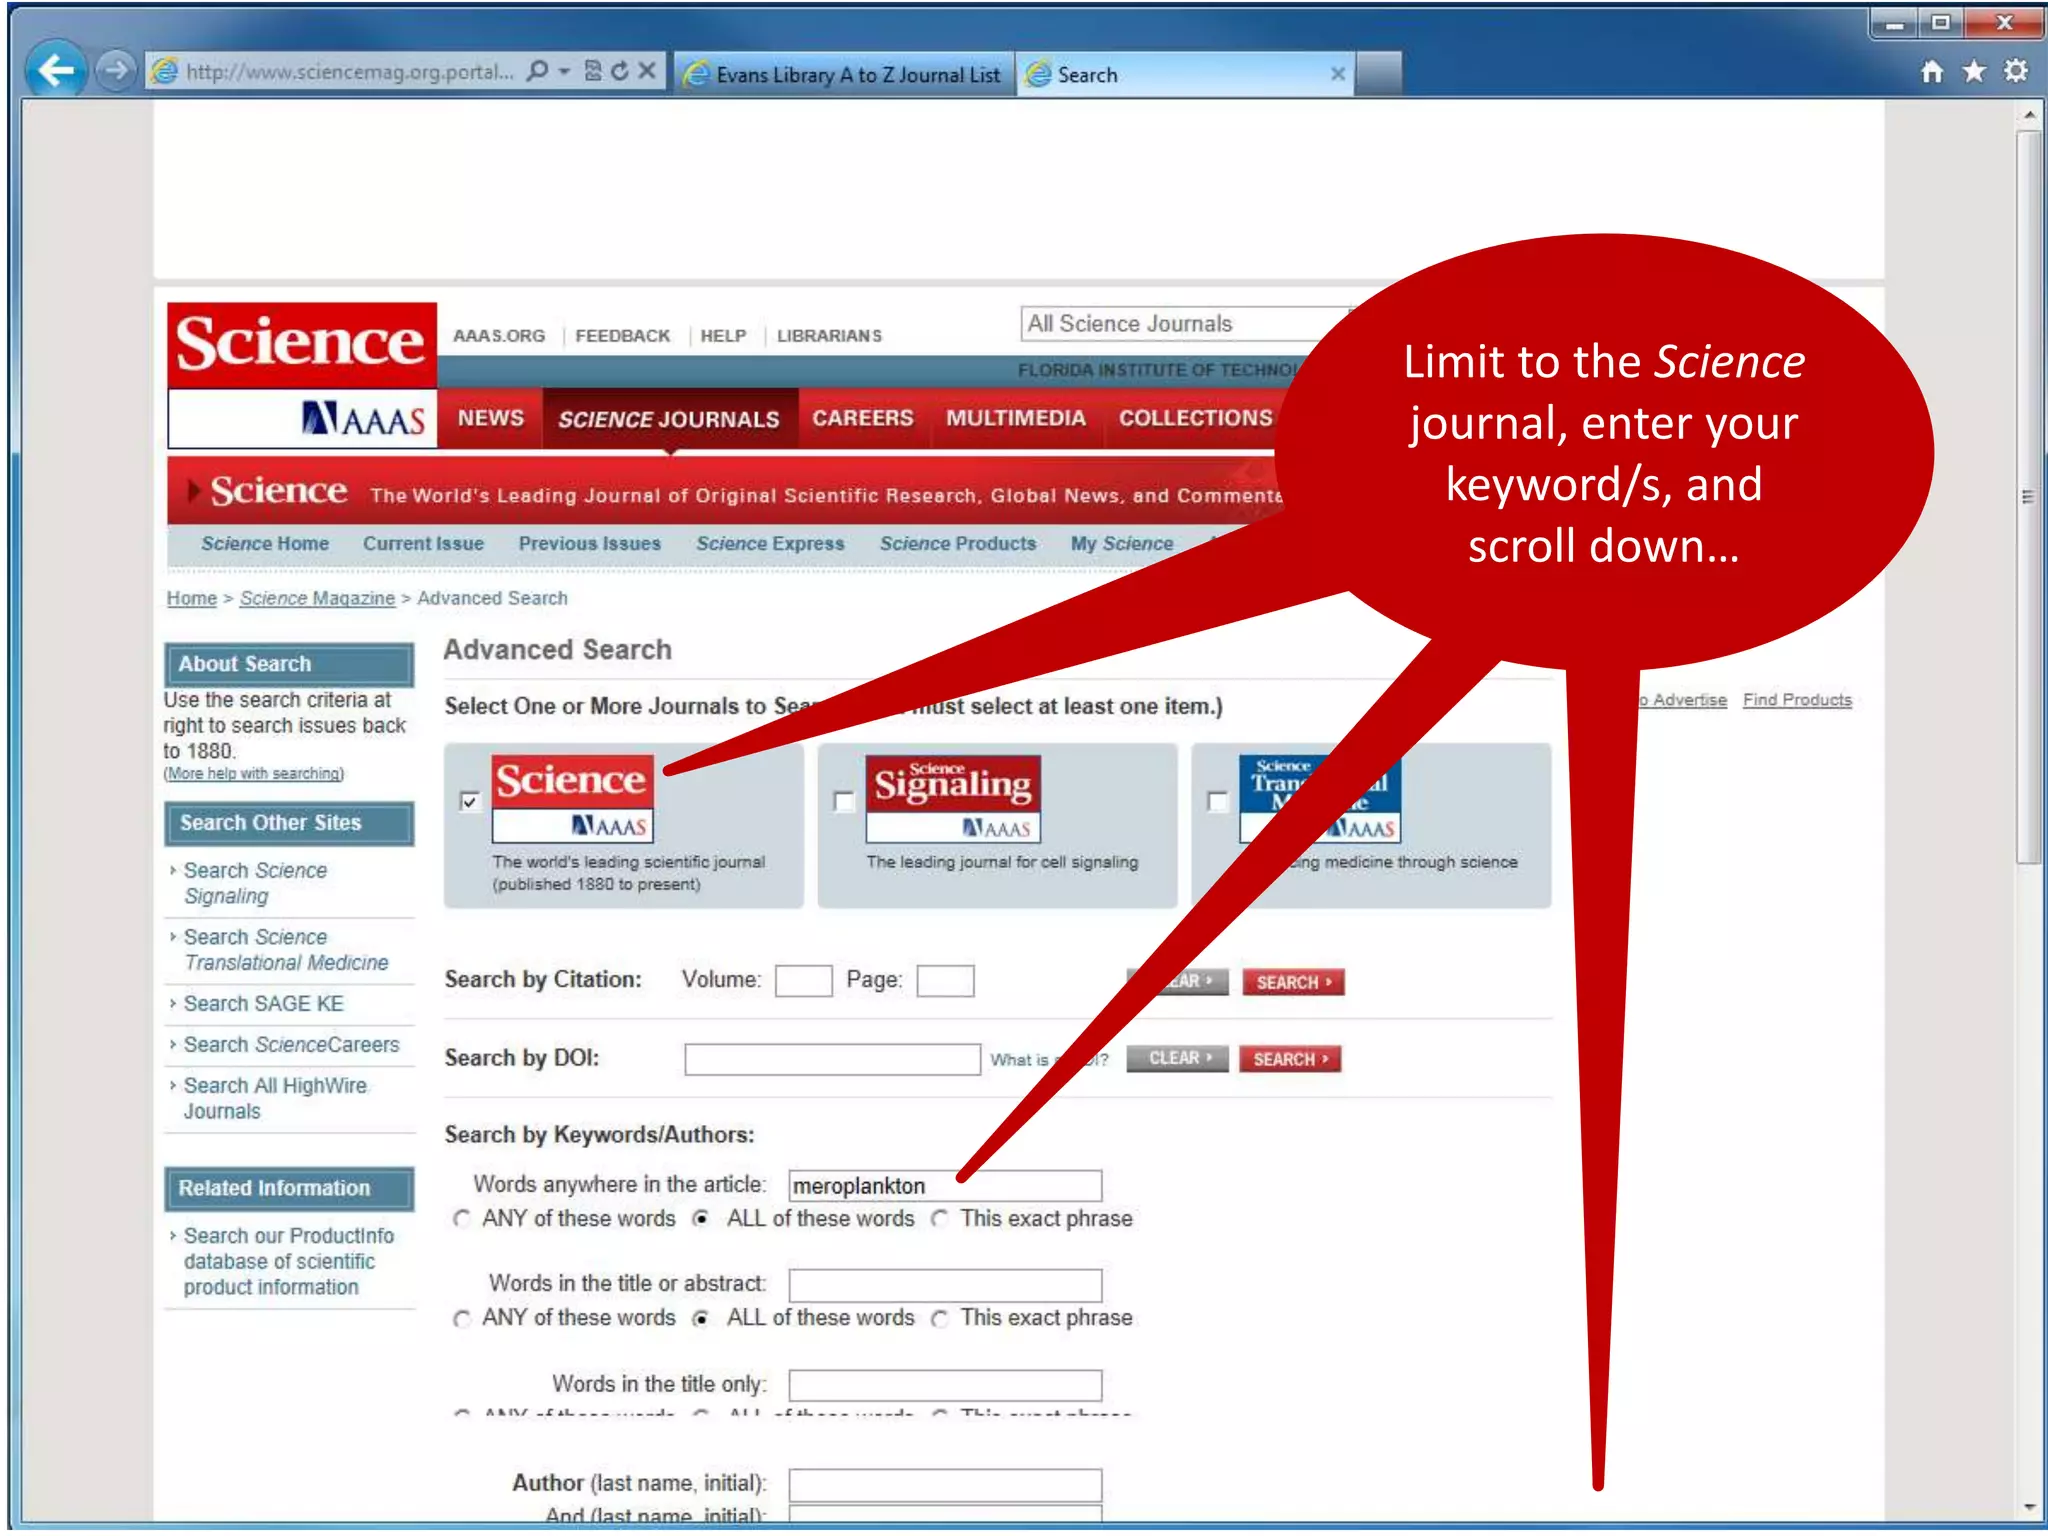Click SEARCH button for citation search
This screenshot has height=1536, width=2048.
click(1293, 982)
